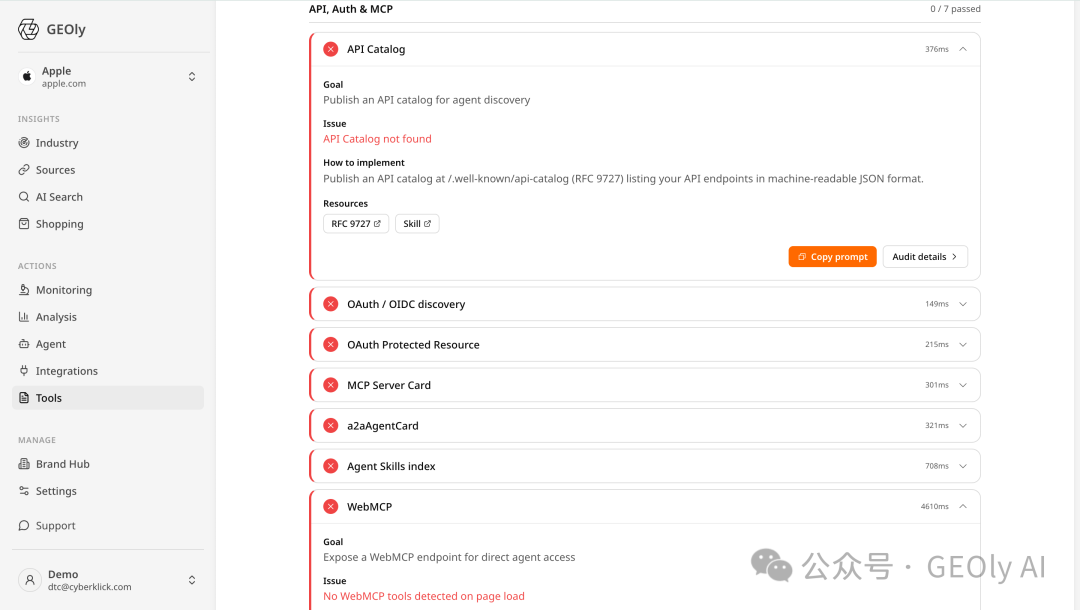The image size is (1080, 610).
Task: Open Sources via the link icon
Action: pyautogui.click(x=24, y=169)
